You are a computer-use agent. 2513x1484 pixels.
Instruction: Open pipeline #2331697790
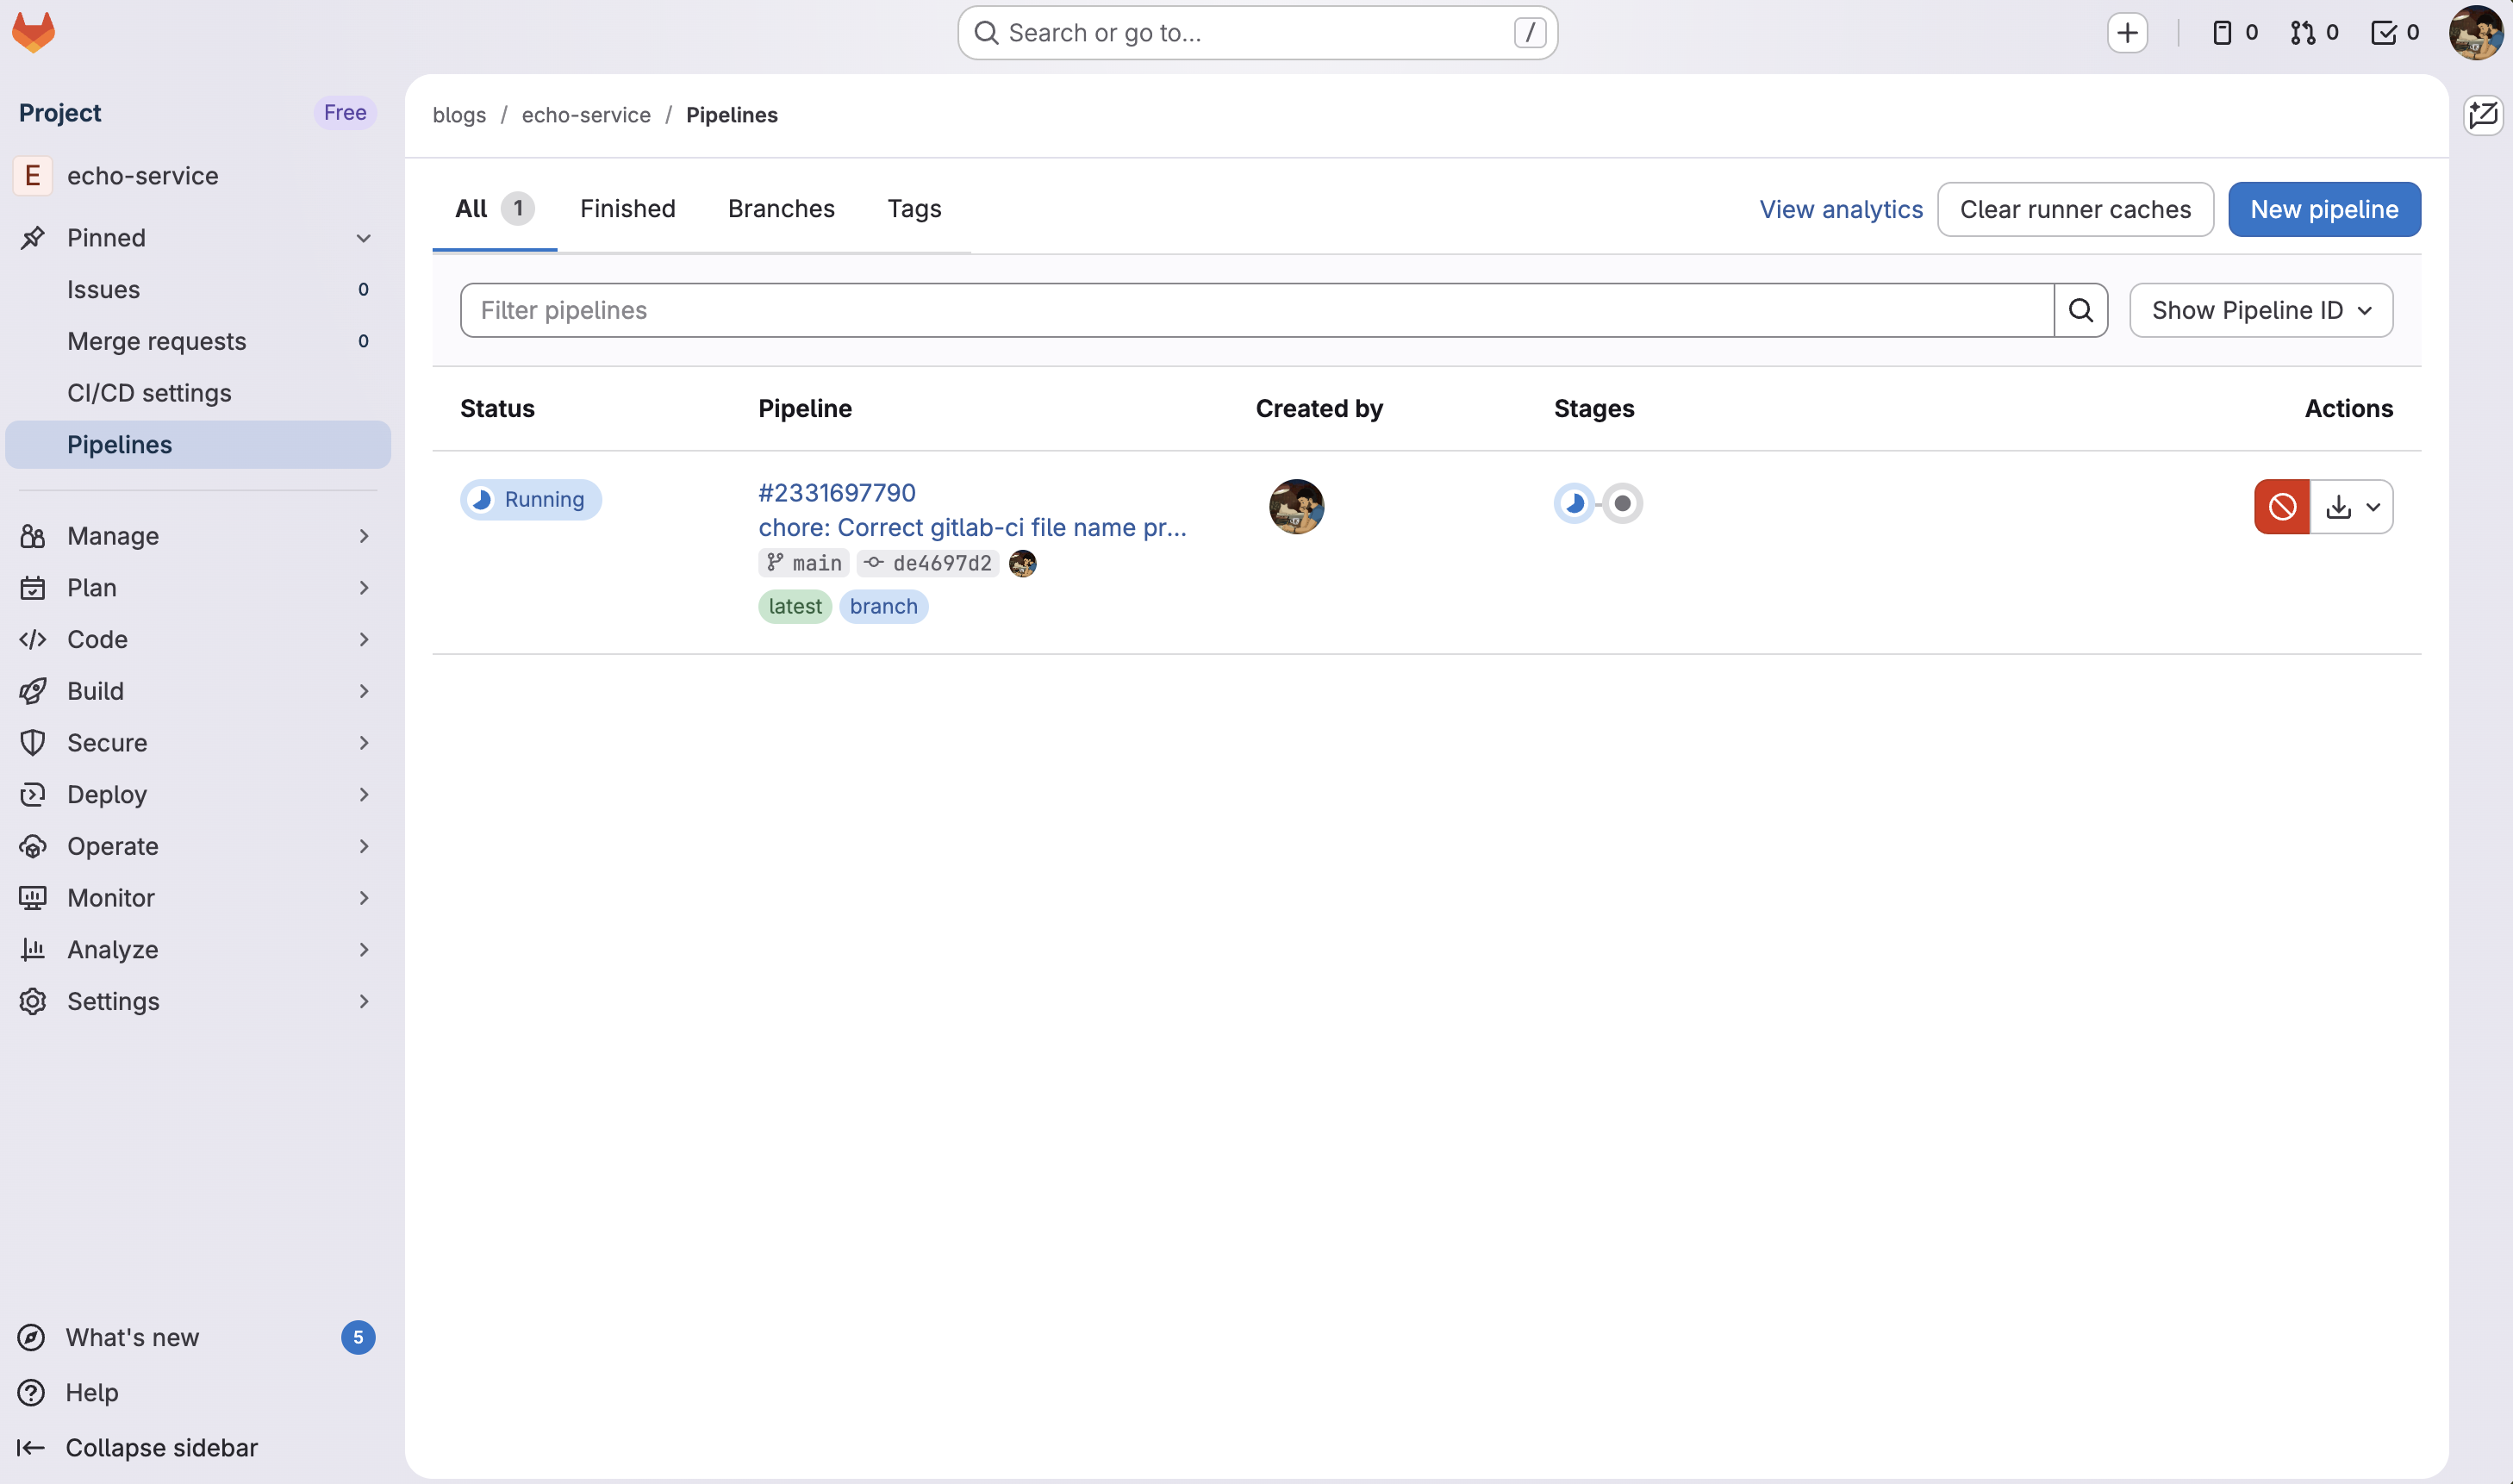[836, 492]
